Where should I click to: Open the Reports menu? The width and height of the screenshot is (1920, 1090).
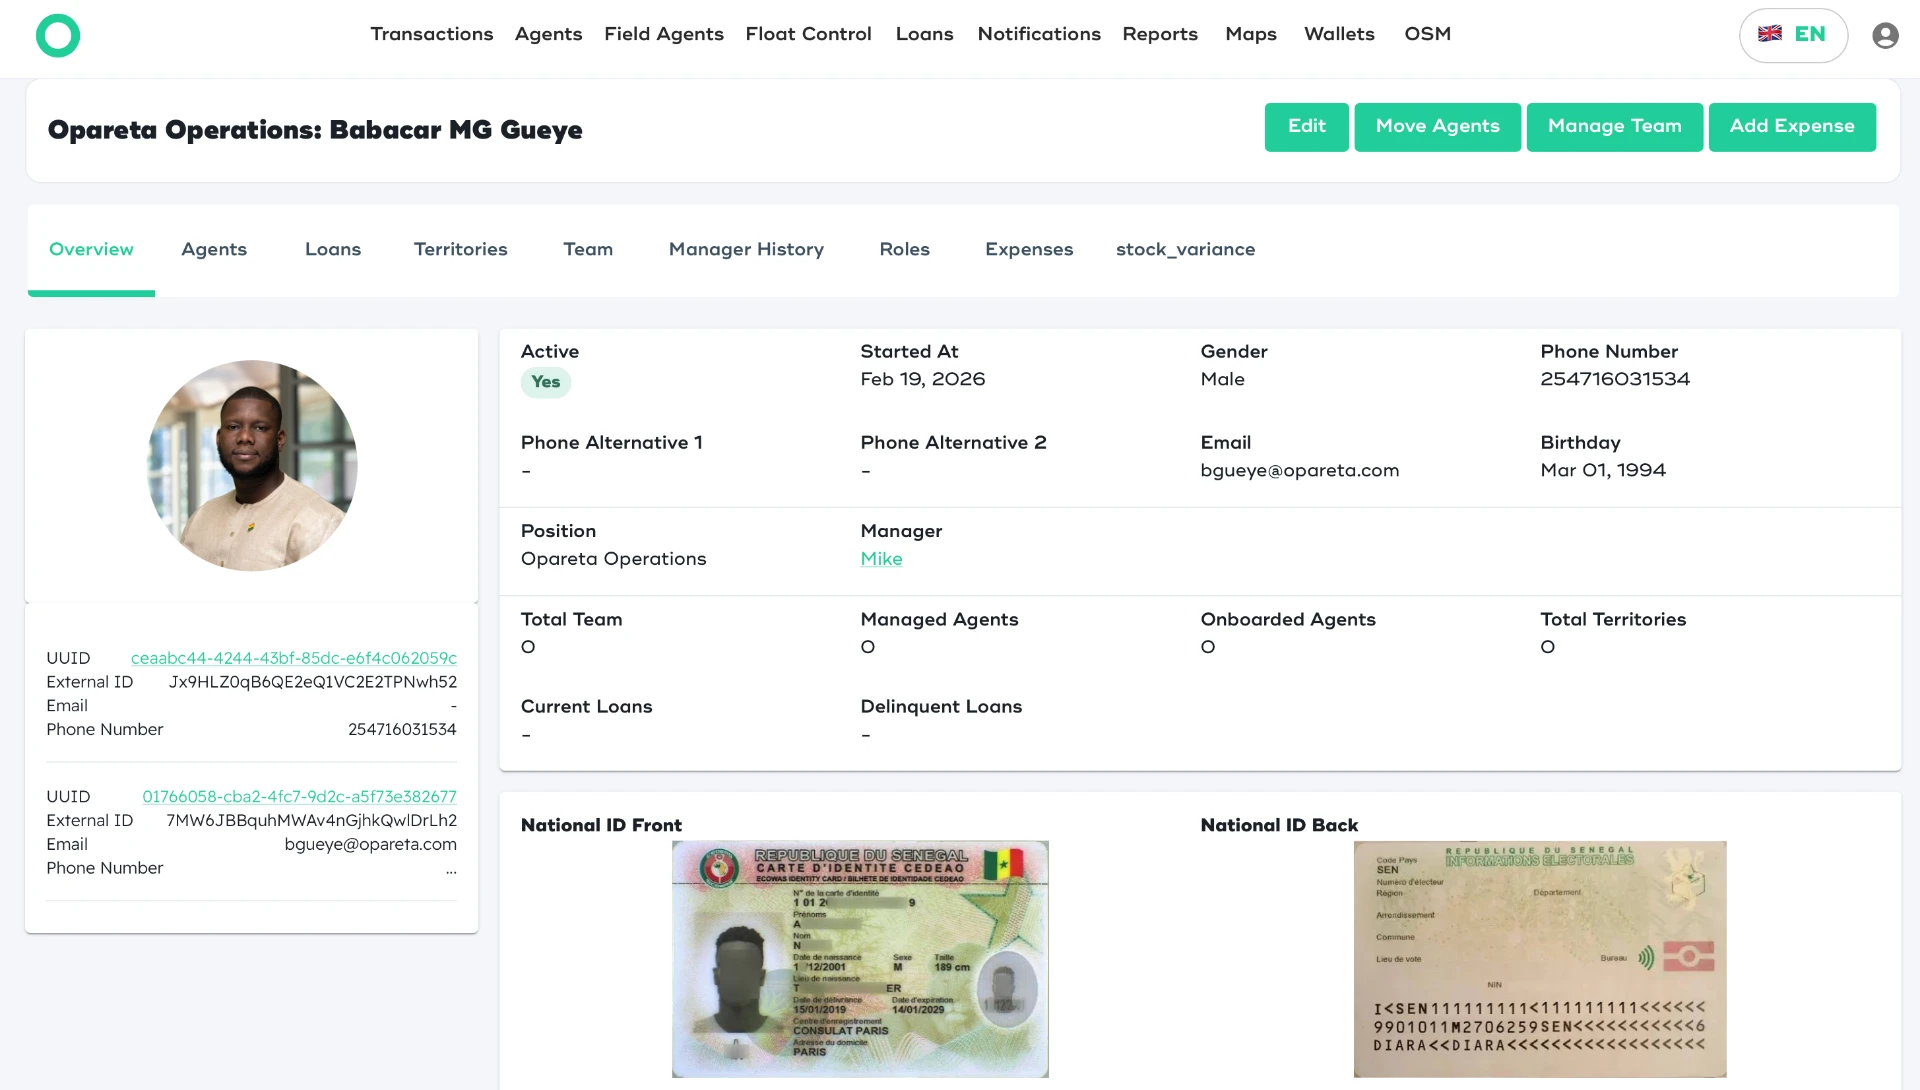(1160, 34)
